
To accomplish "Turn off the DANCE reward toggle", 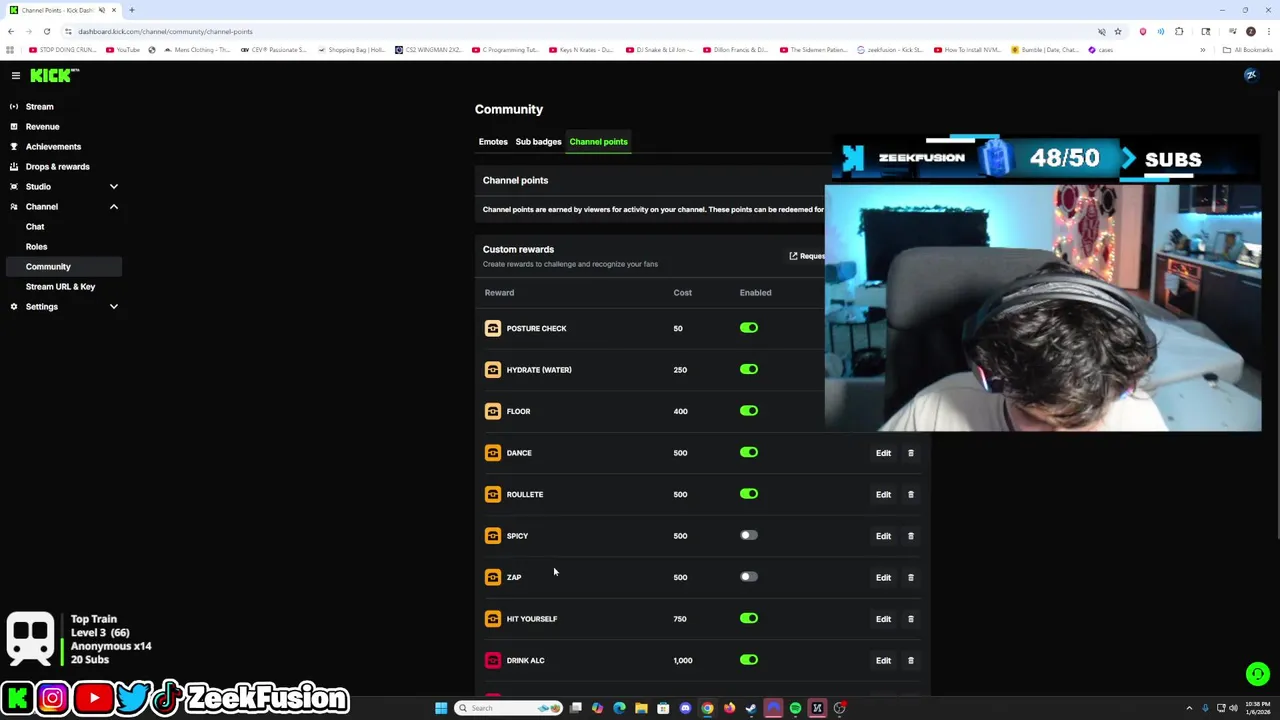I will coord(749,452).
